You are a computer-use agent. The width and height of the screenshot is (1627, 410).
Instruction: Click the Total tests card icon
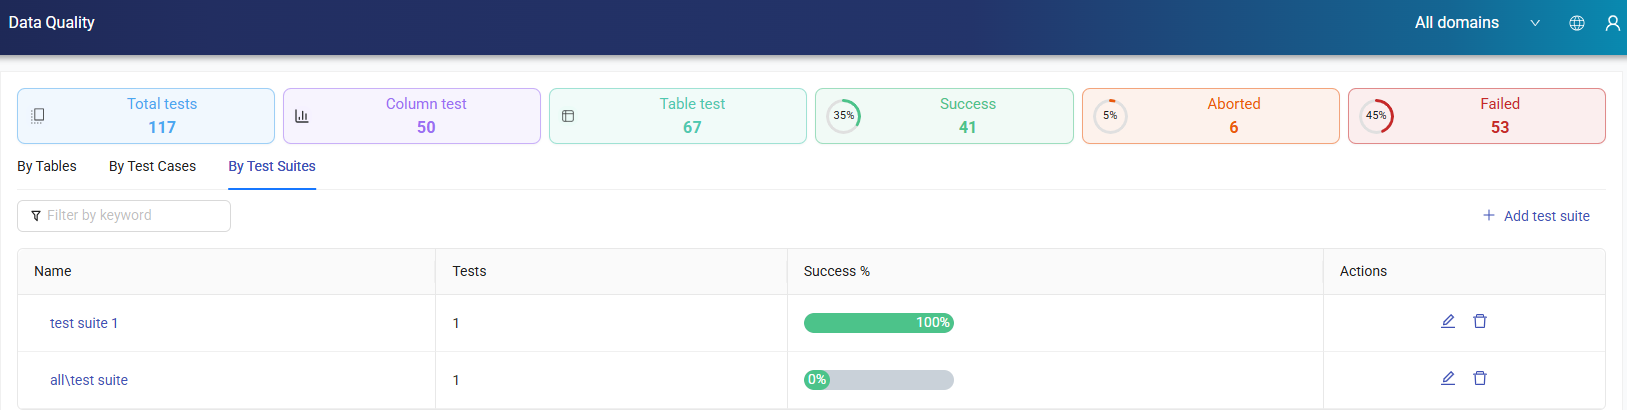38,116
